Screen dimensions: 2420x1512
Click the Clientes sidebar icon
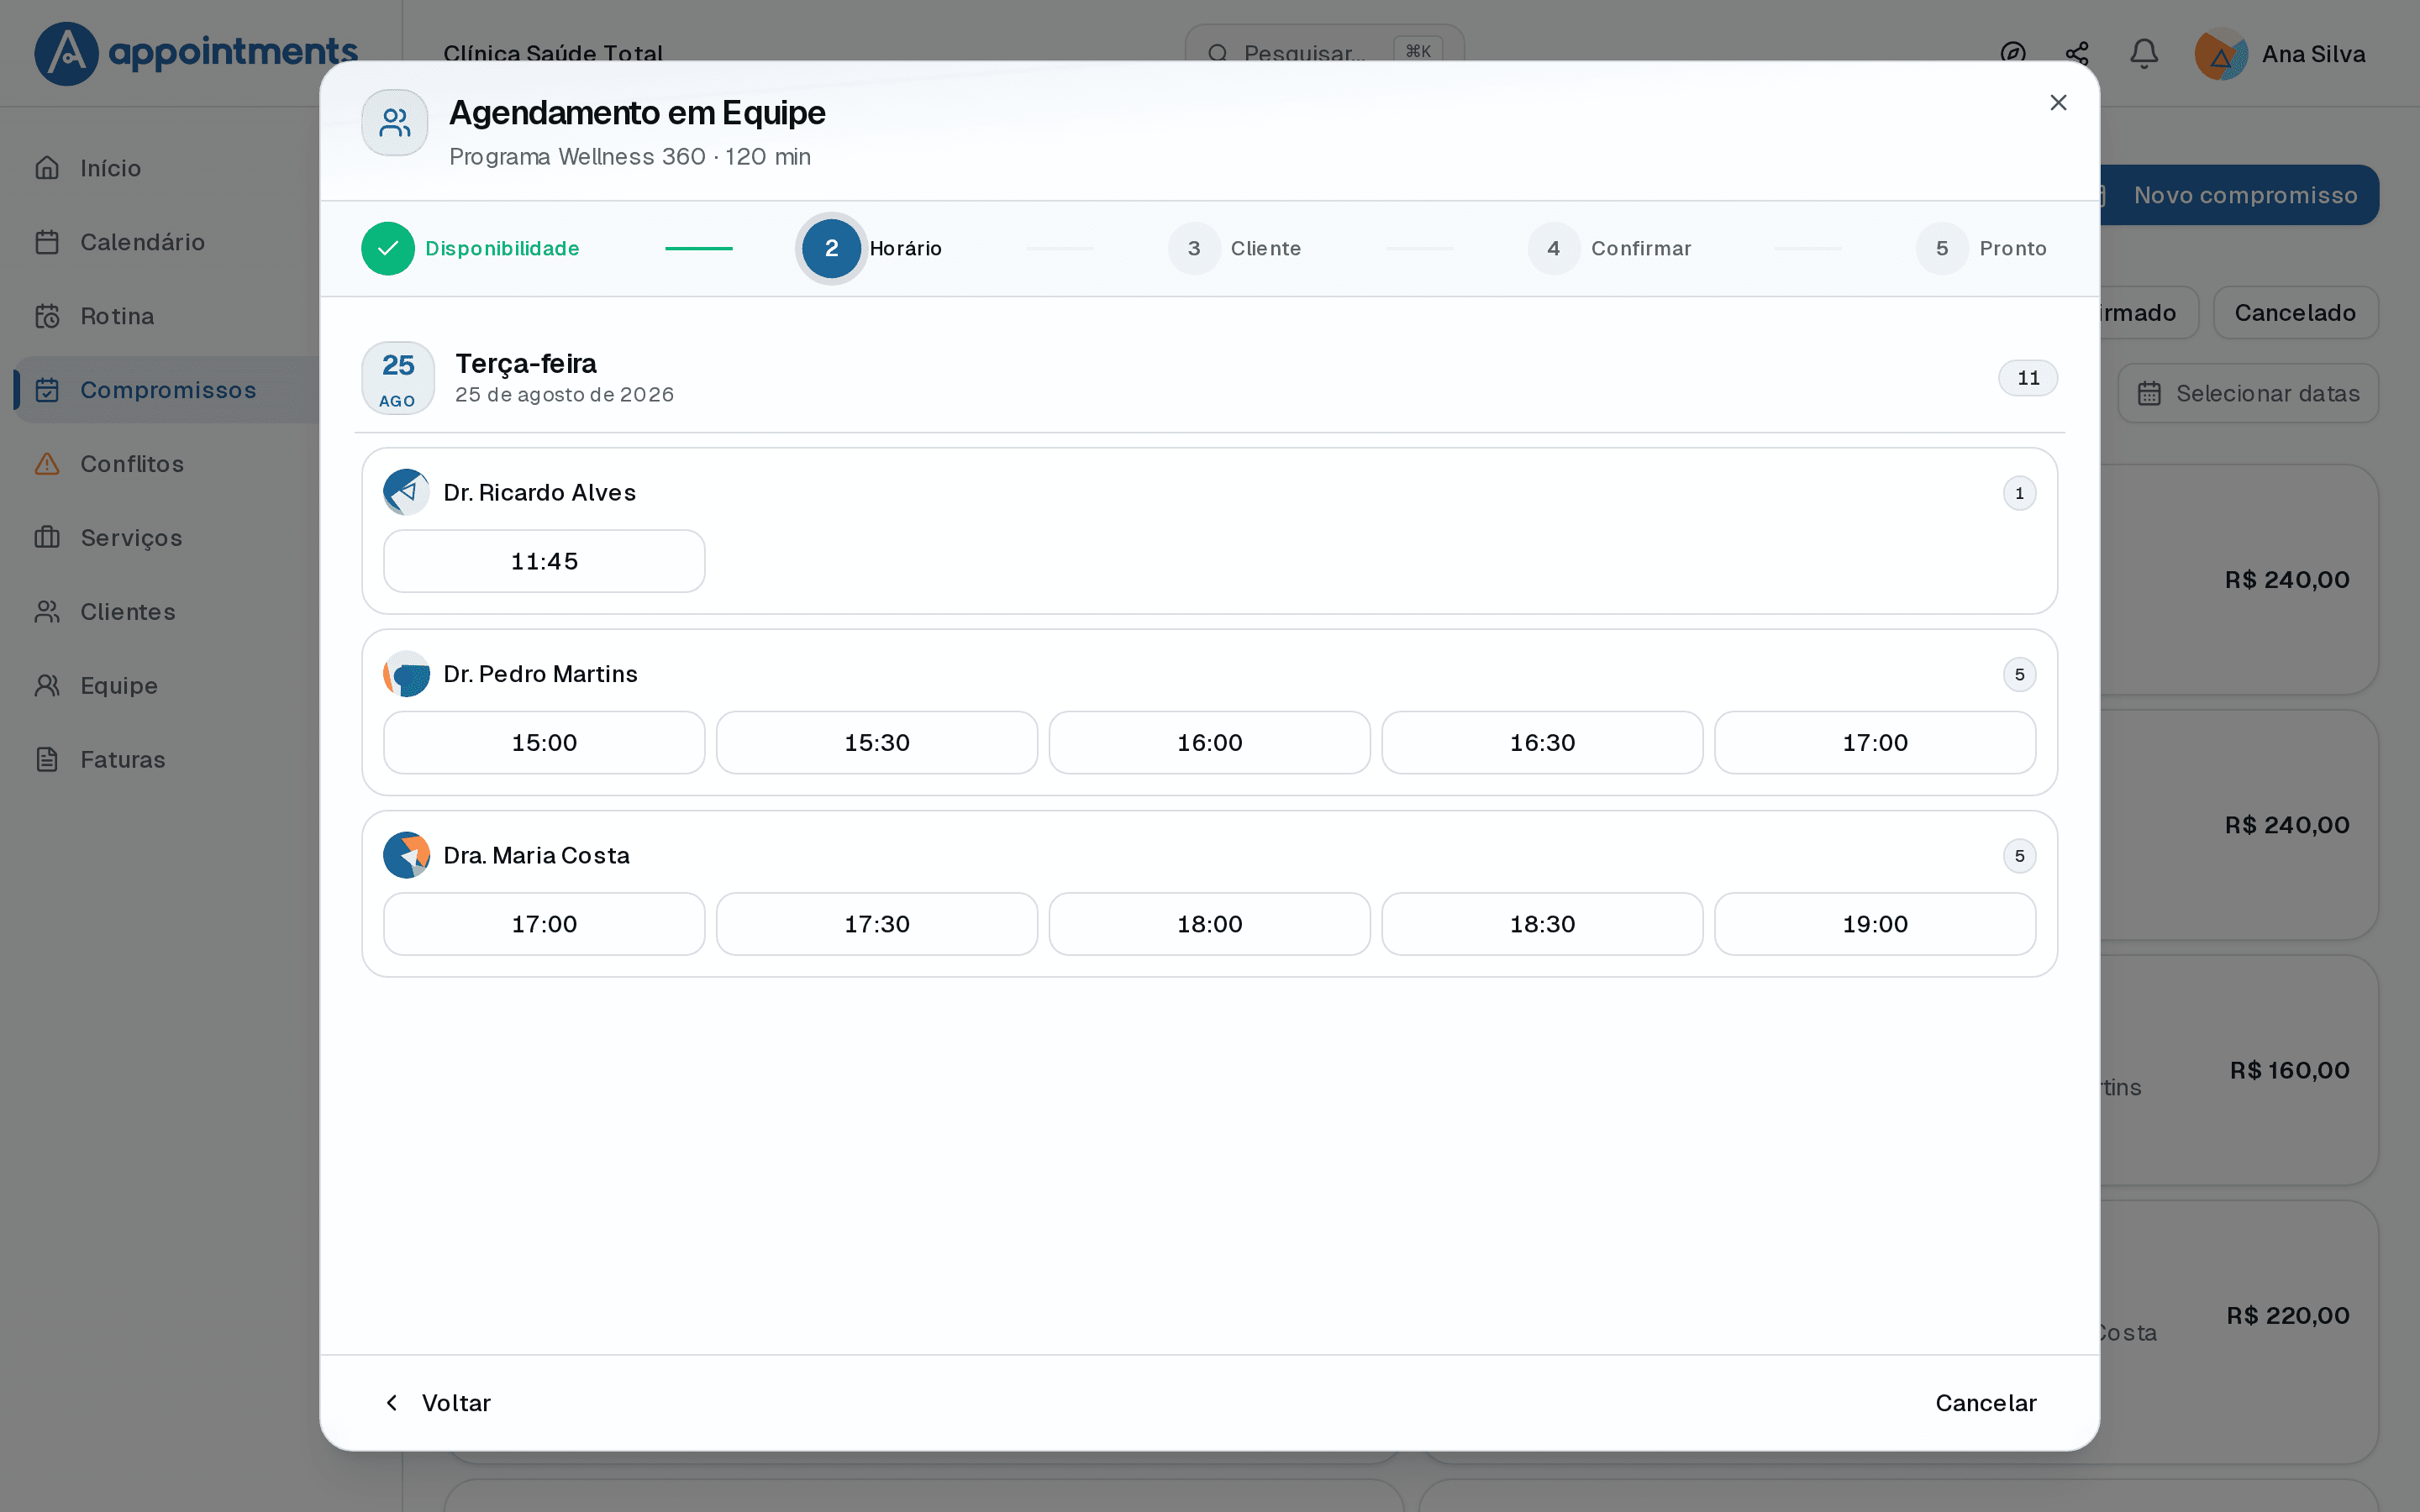[47, 612]
